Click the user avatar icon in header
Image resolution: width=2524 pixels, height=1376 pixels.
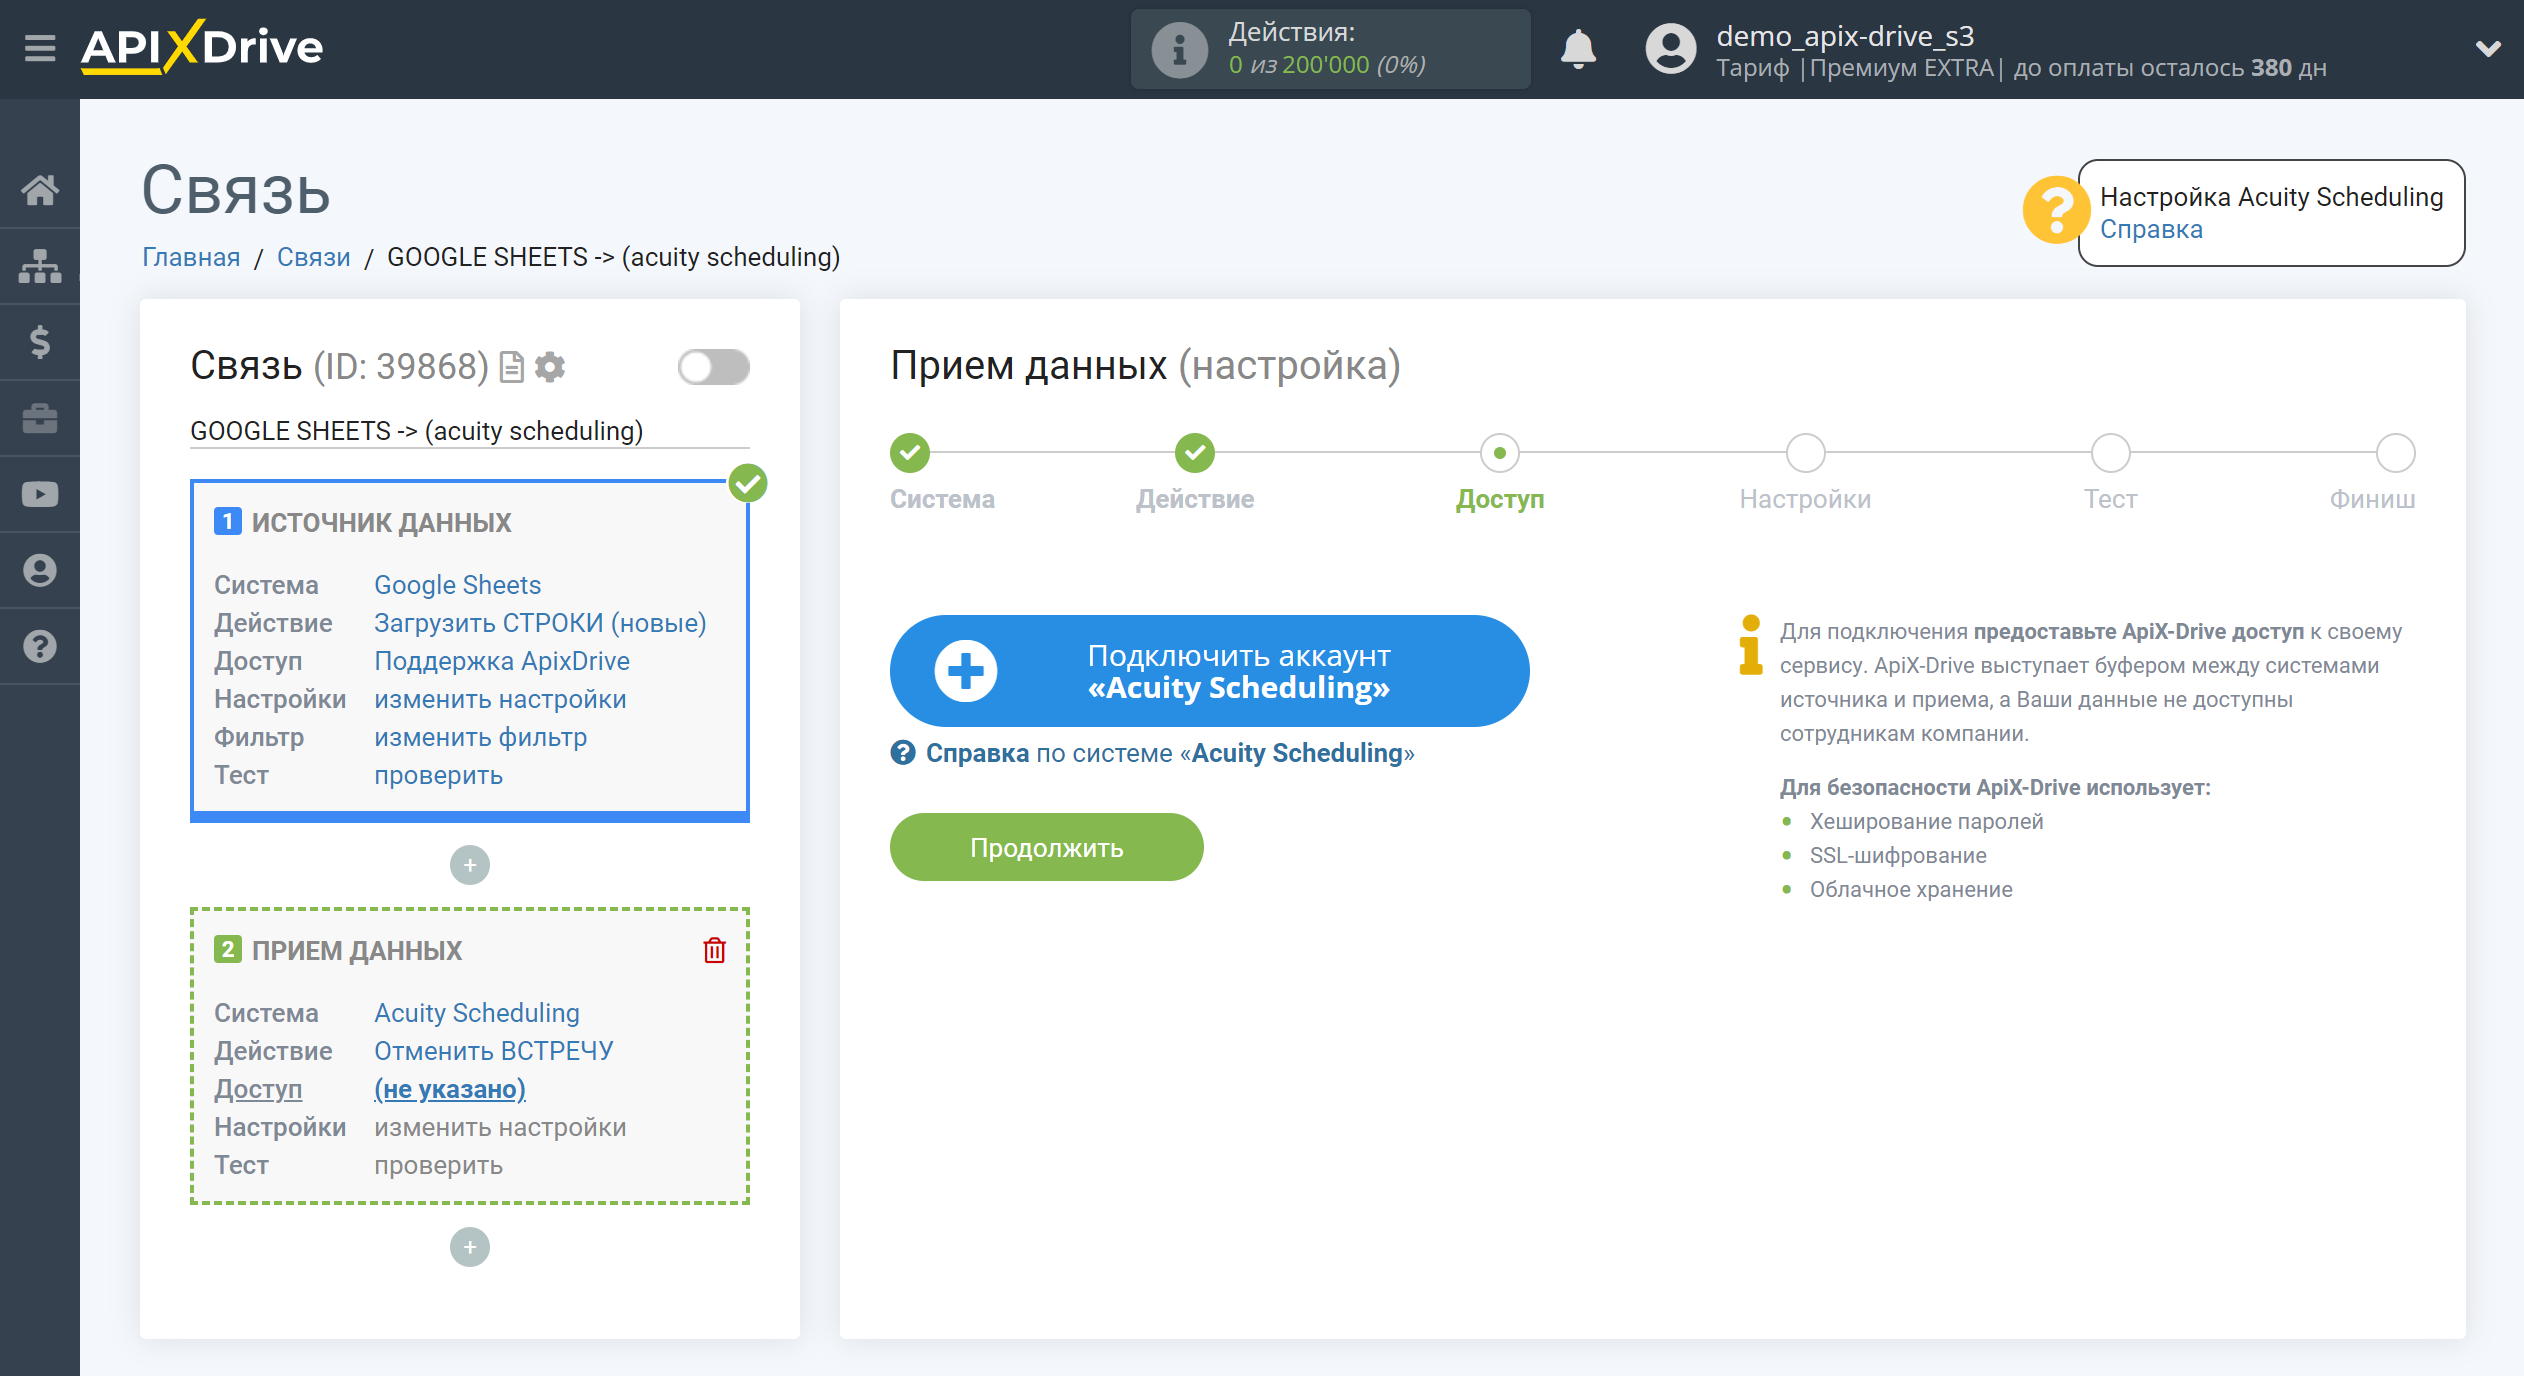click(1671, 49)
